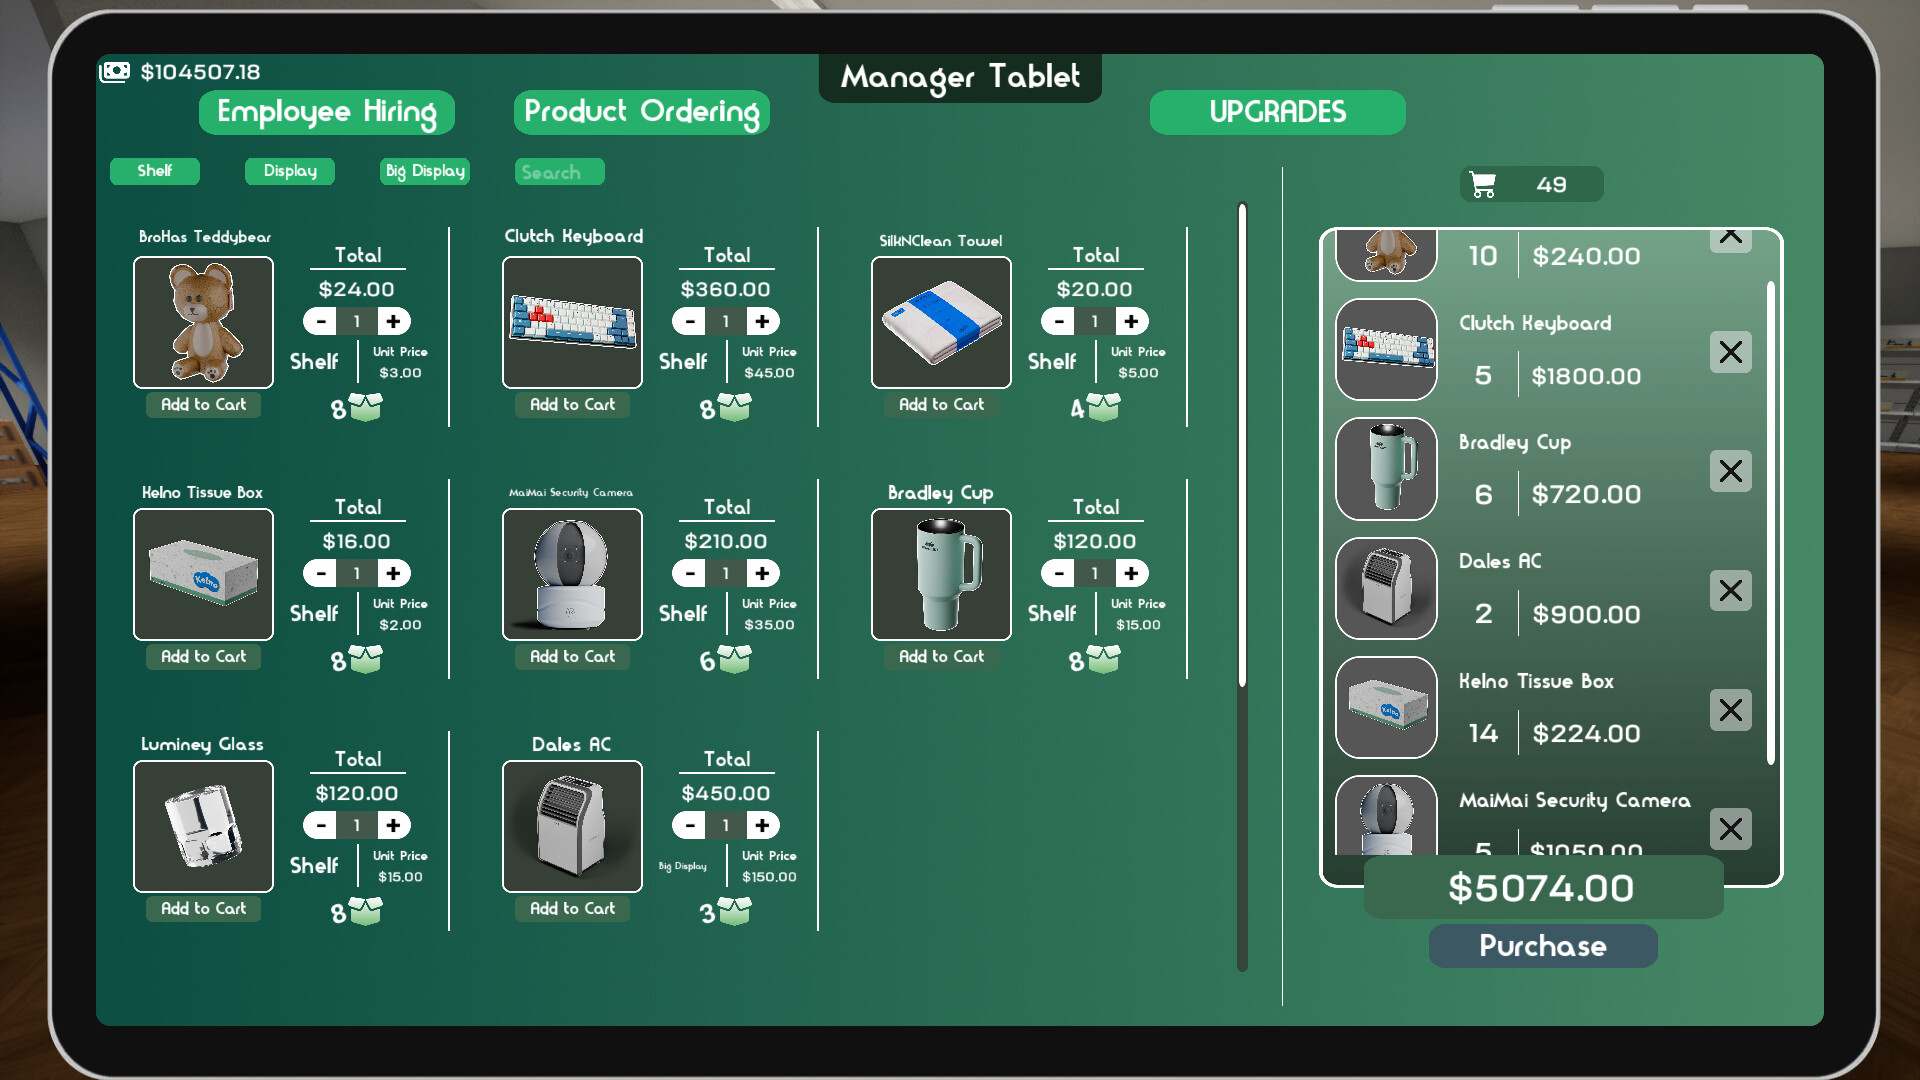Click the package box icon under SilkNClean Towel
This screenshot has width=1920, height=1080.
pyautogui.click(x=1105, y=408)
